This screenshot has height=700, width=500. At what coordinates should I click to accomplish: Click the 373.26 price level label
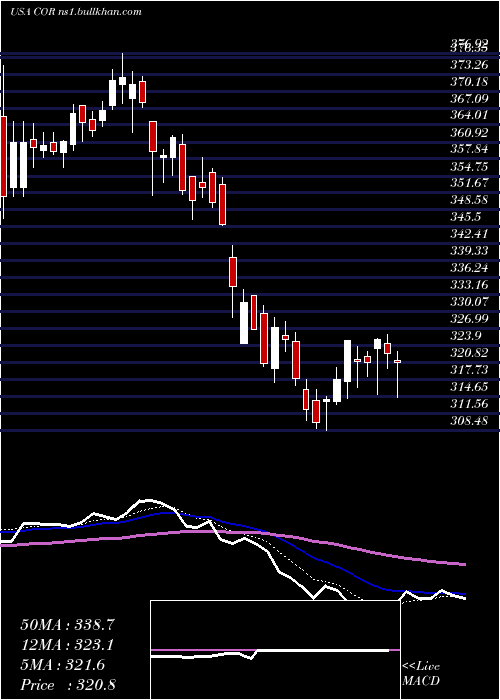pyautogui.click(x=469, y=65)
